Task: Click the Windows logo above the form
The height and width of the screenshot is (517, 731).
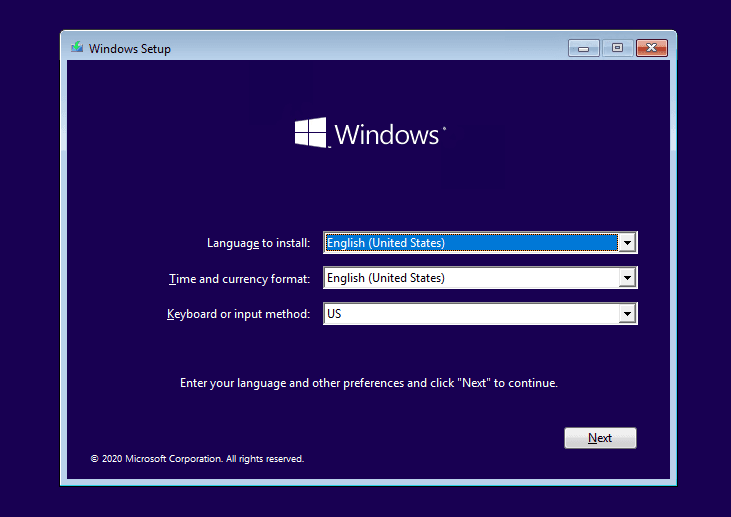Action: [x=311, y=134]
